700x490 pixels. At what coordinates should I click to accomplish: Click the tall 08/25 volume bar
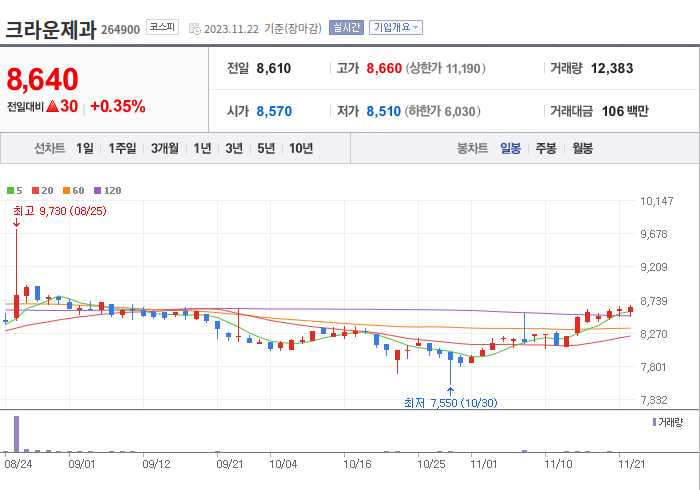pos(17,434)
